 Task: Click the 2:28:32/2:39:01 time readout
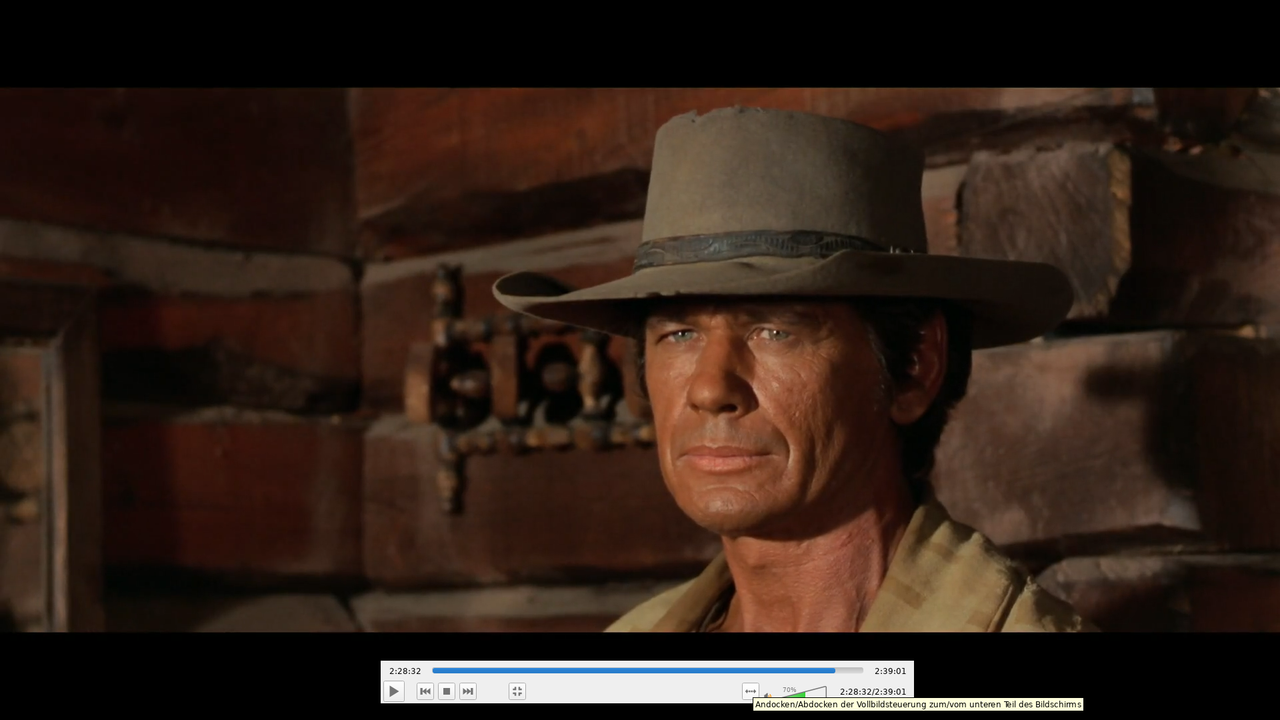[873, 691]
